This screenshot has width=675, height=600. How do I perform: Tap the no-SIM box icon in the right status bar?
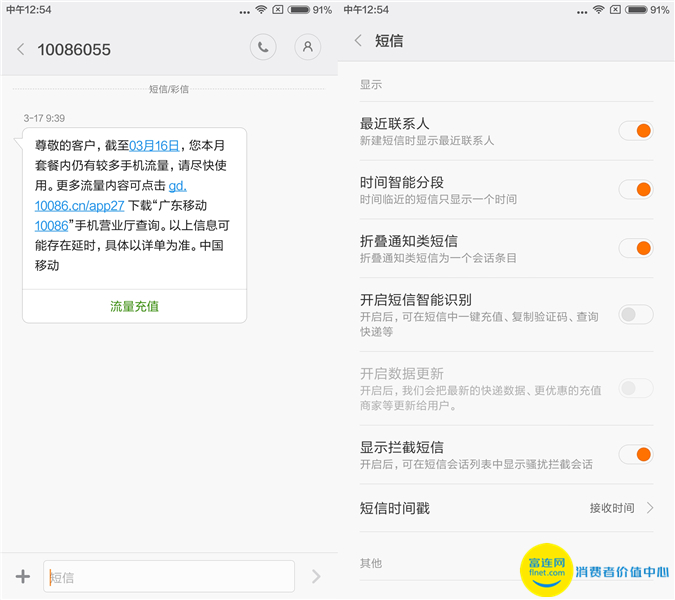616,9
